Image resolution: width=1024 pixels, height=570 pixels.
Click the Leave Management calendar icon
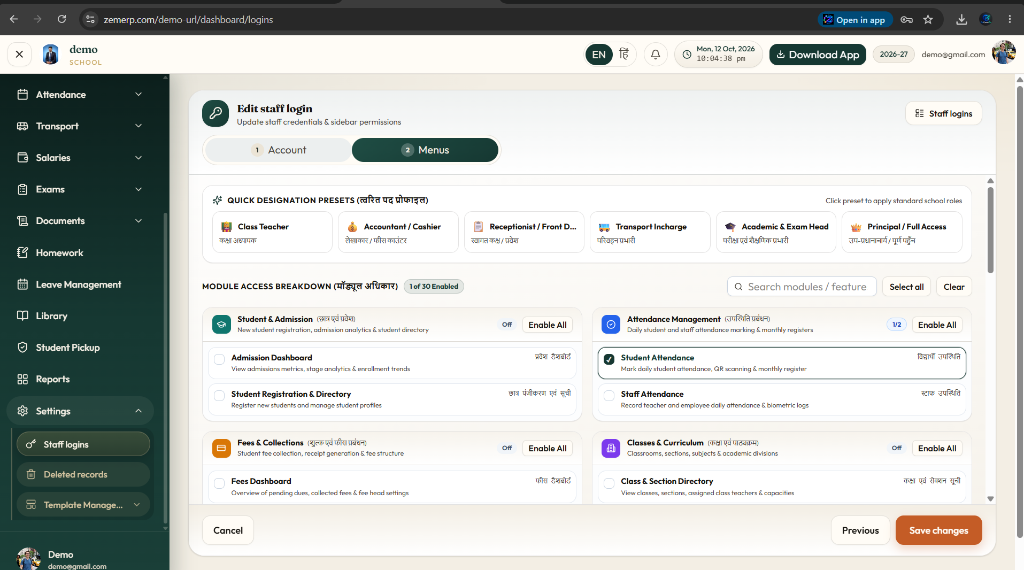[23, 284]
